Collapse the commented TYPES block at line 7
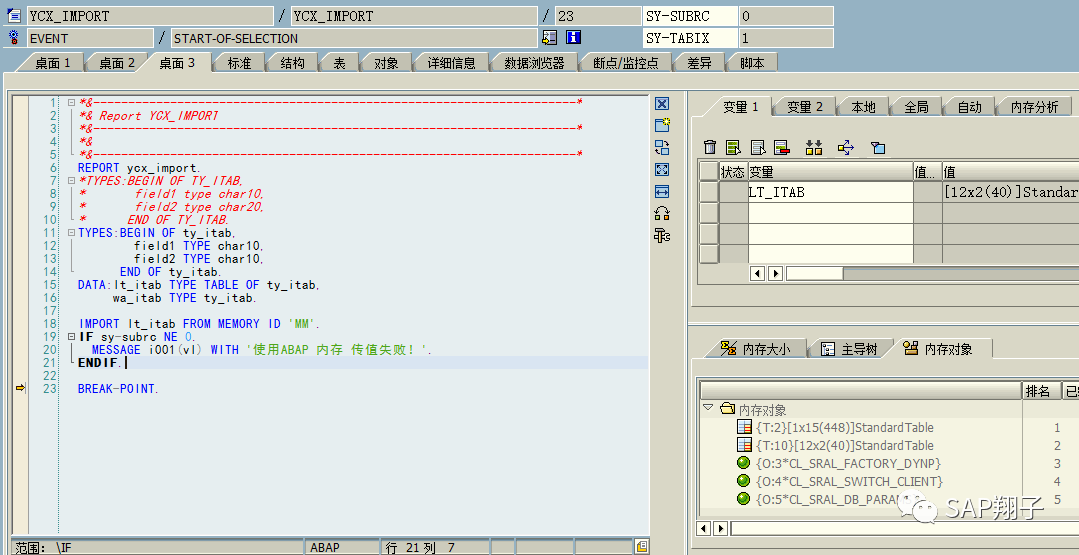The height and width of the screenshot is (555, 1079). tap(71, 181)
